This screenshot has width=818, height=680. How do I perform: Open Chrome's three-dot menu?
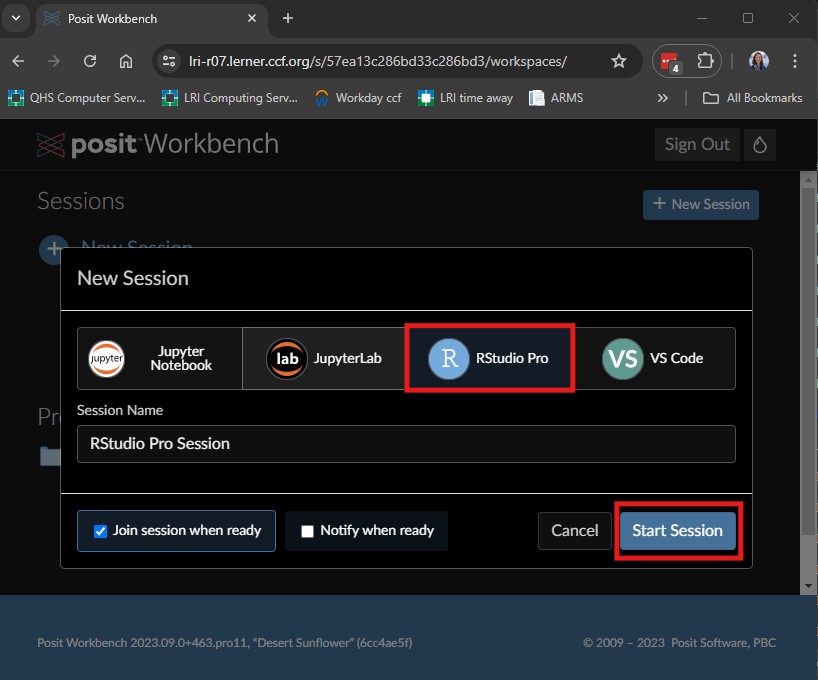(795, 61)
